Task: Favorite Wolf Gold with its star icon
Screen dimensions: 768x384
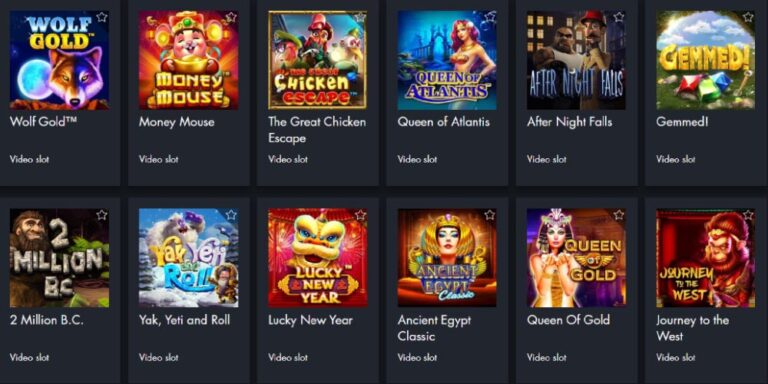Action: coord(101,17)
